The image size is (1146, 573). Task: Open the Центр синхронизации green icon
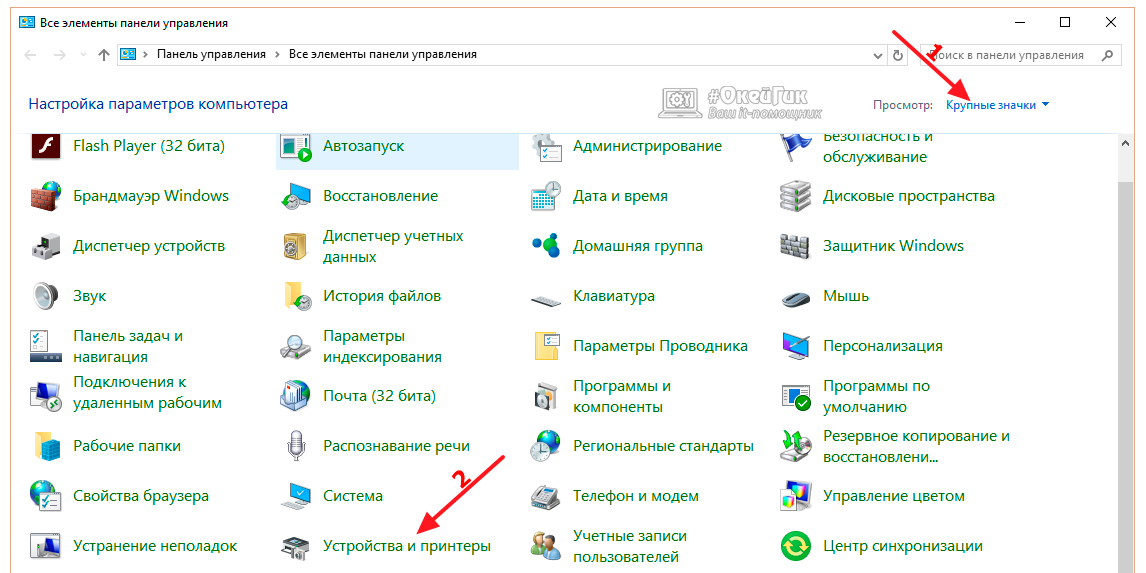point(796,546)
